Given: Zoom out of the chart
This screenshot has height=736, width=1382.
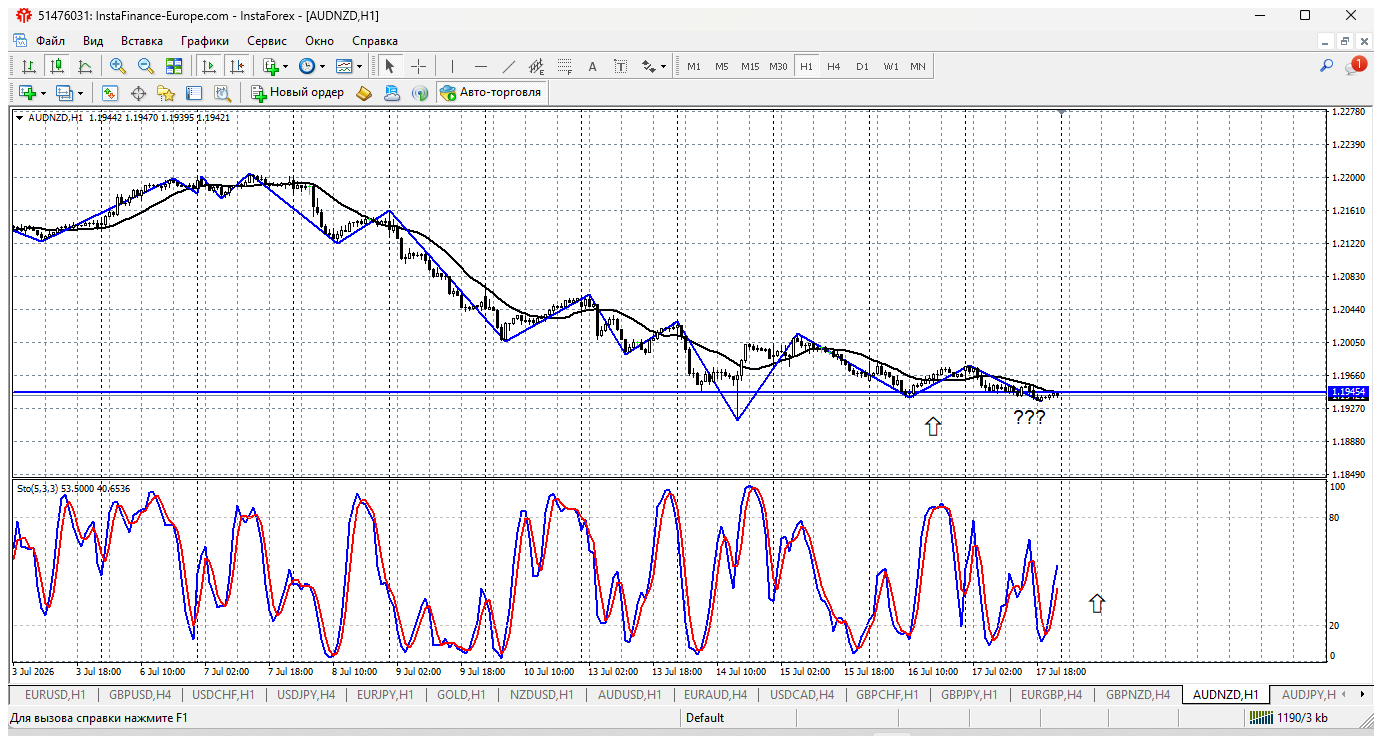Looking at the screenshot, I should pos(146,66).
